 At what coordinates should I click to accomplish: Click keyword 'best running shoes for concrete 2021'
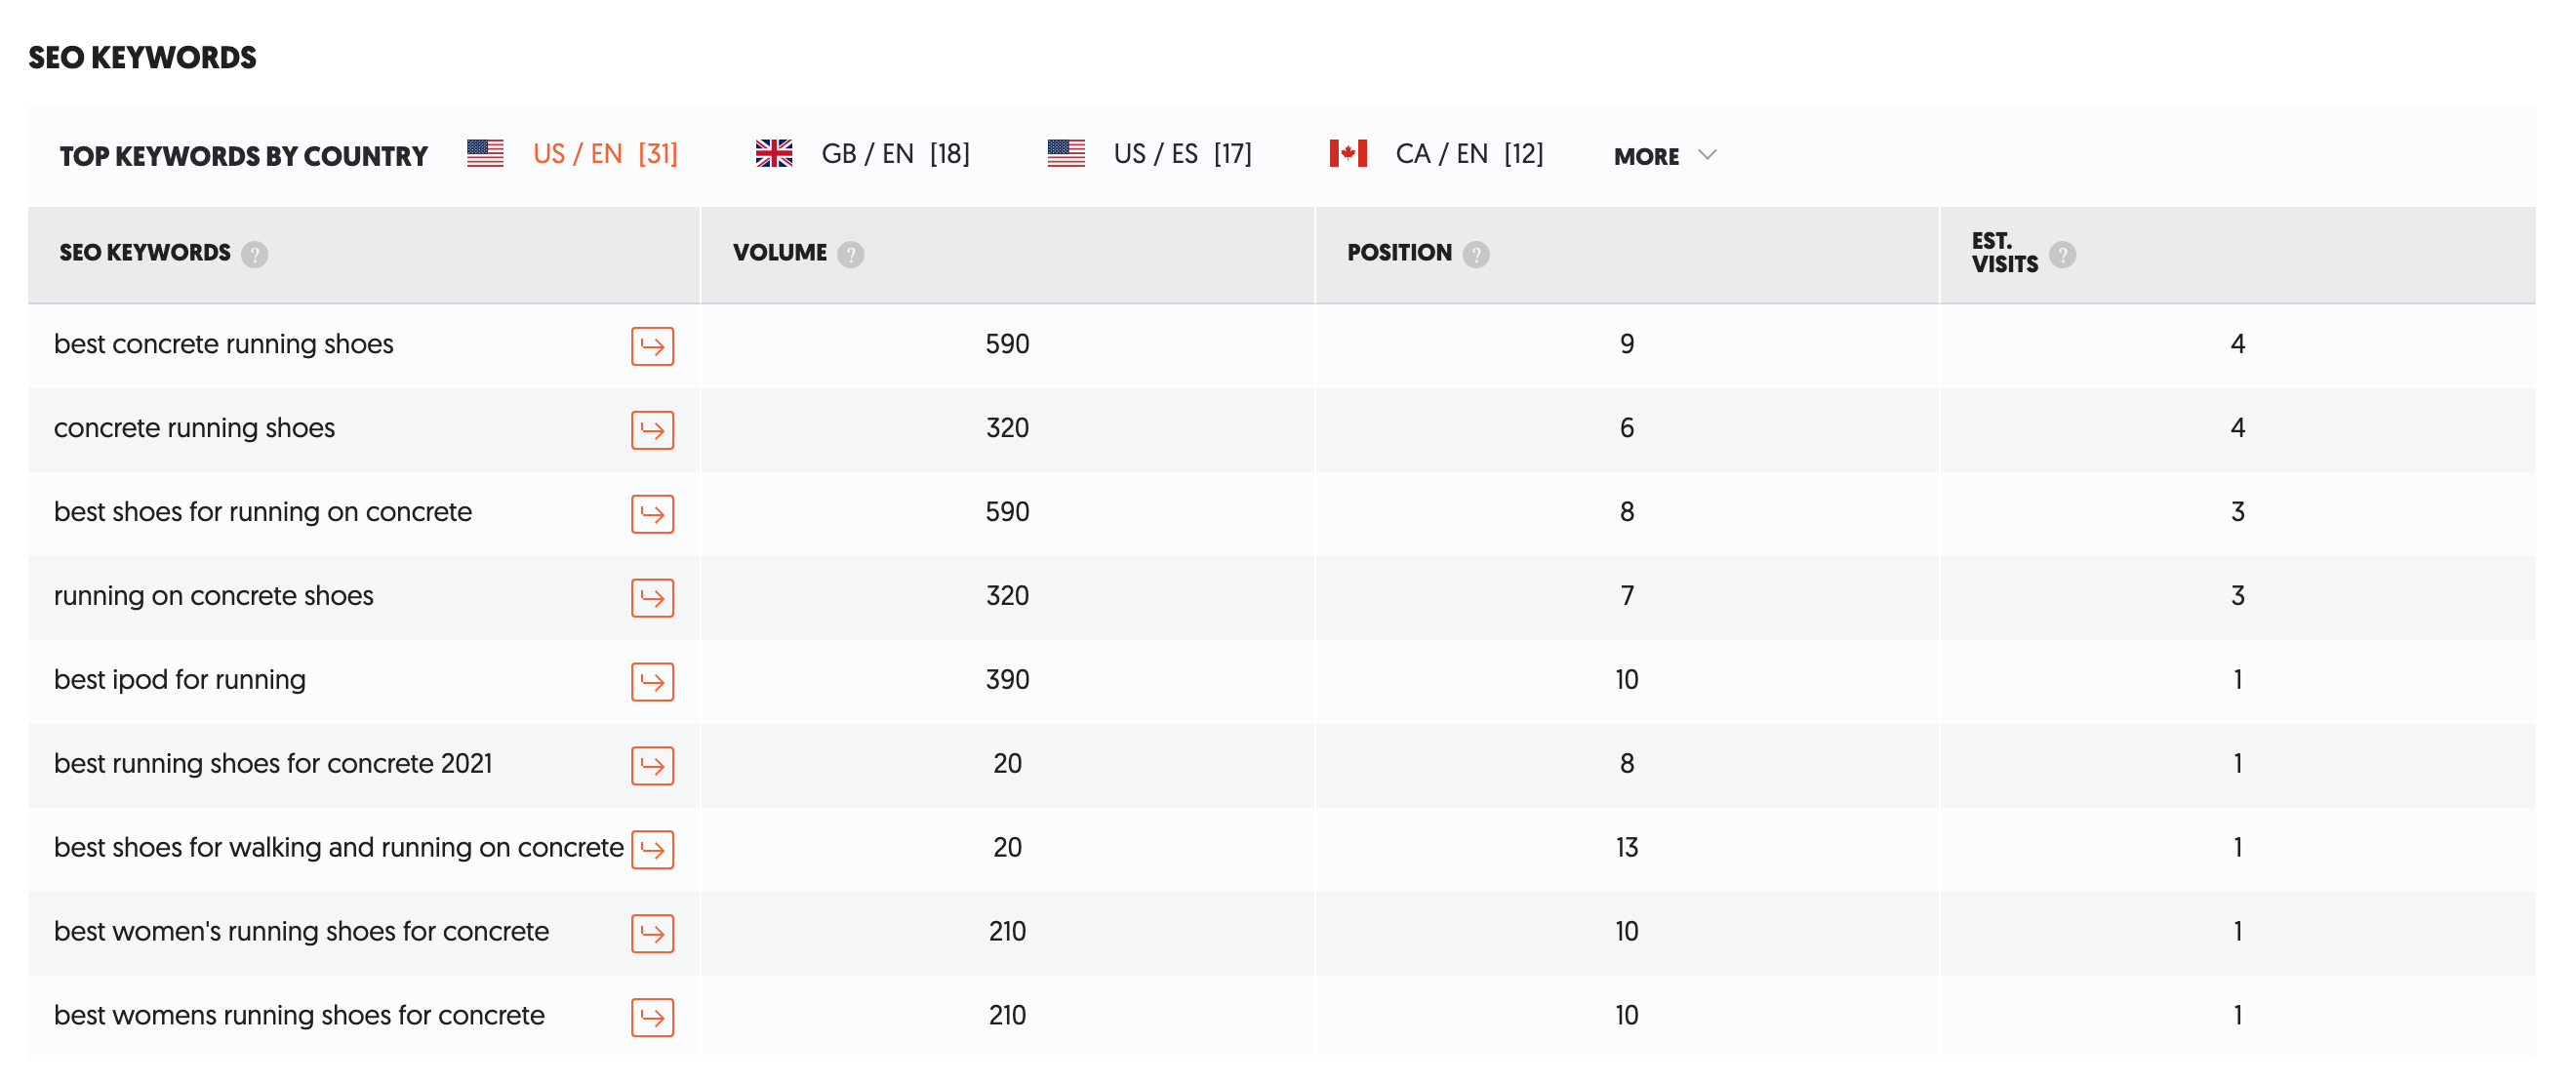click(272, 764)
